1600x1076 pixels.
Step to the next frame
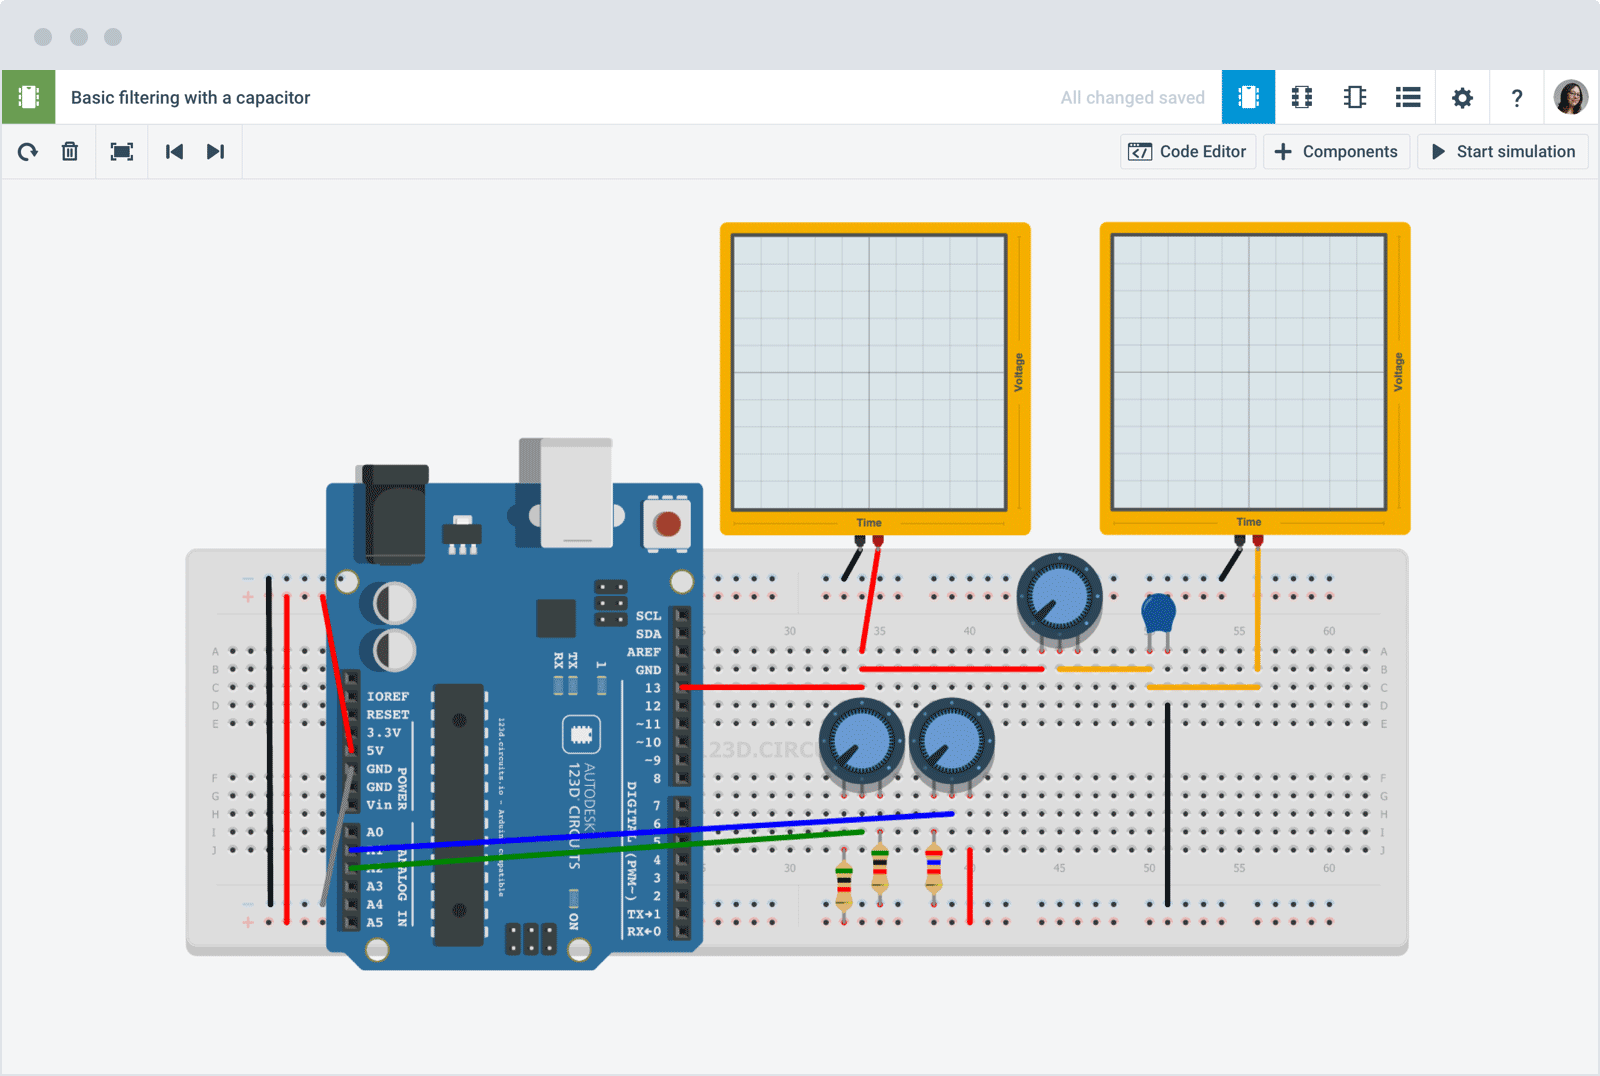coord(215,152)
